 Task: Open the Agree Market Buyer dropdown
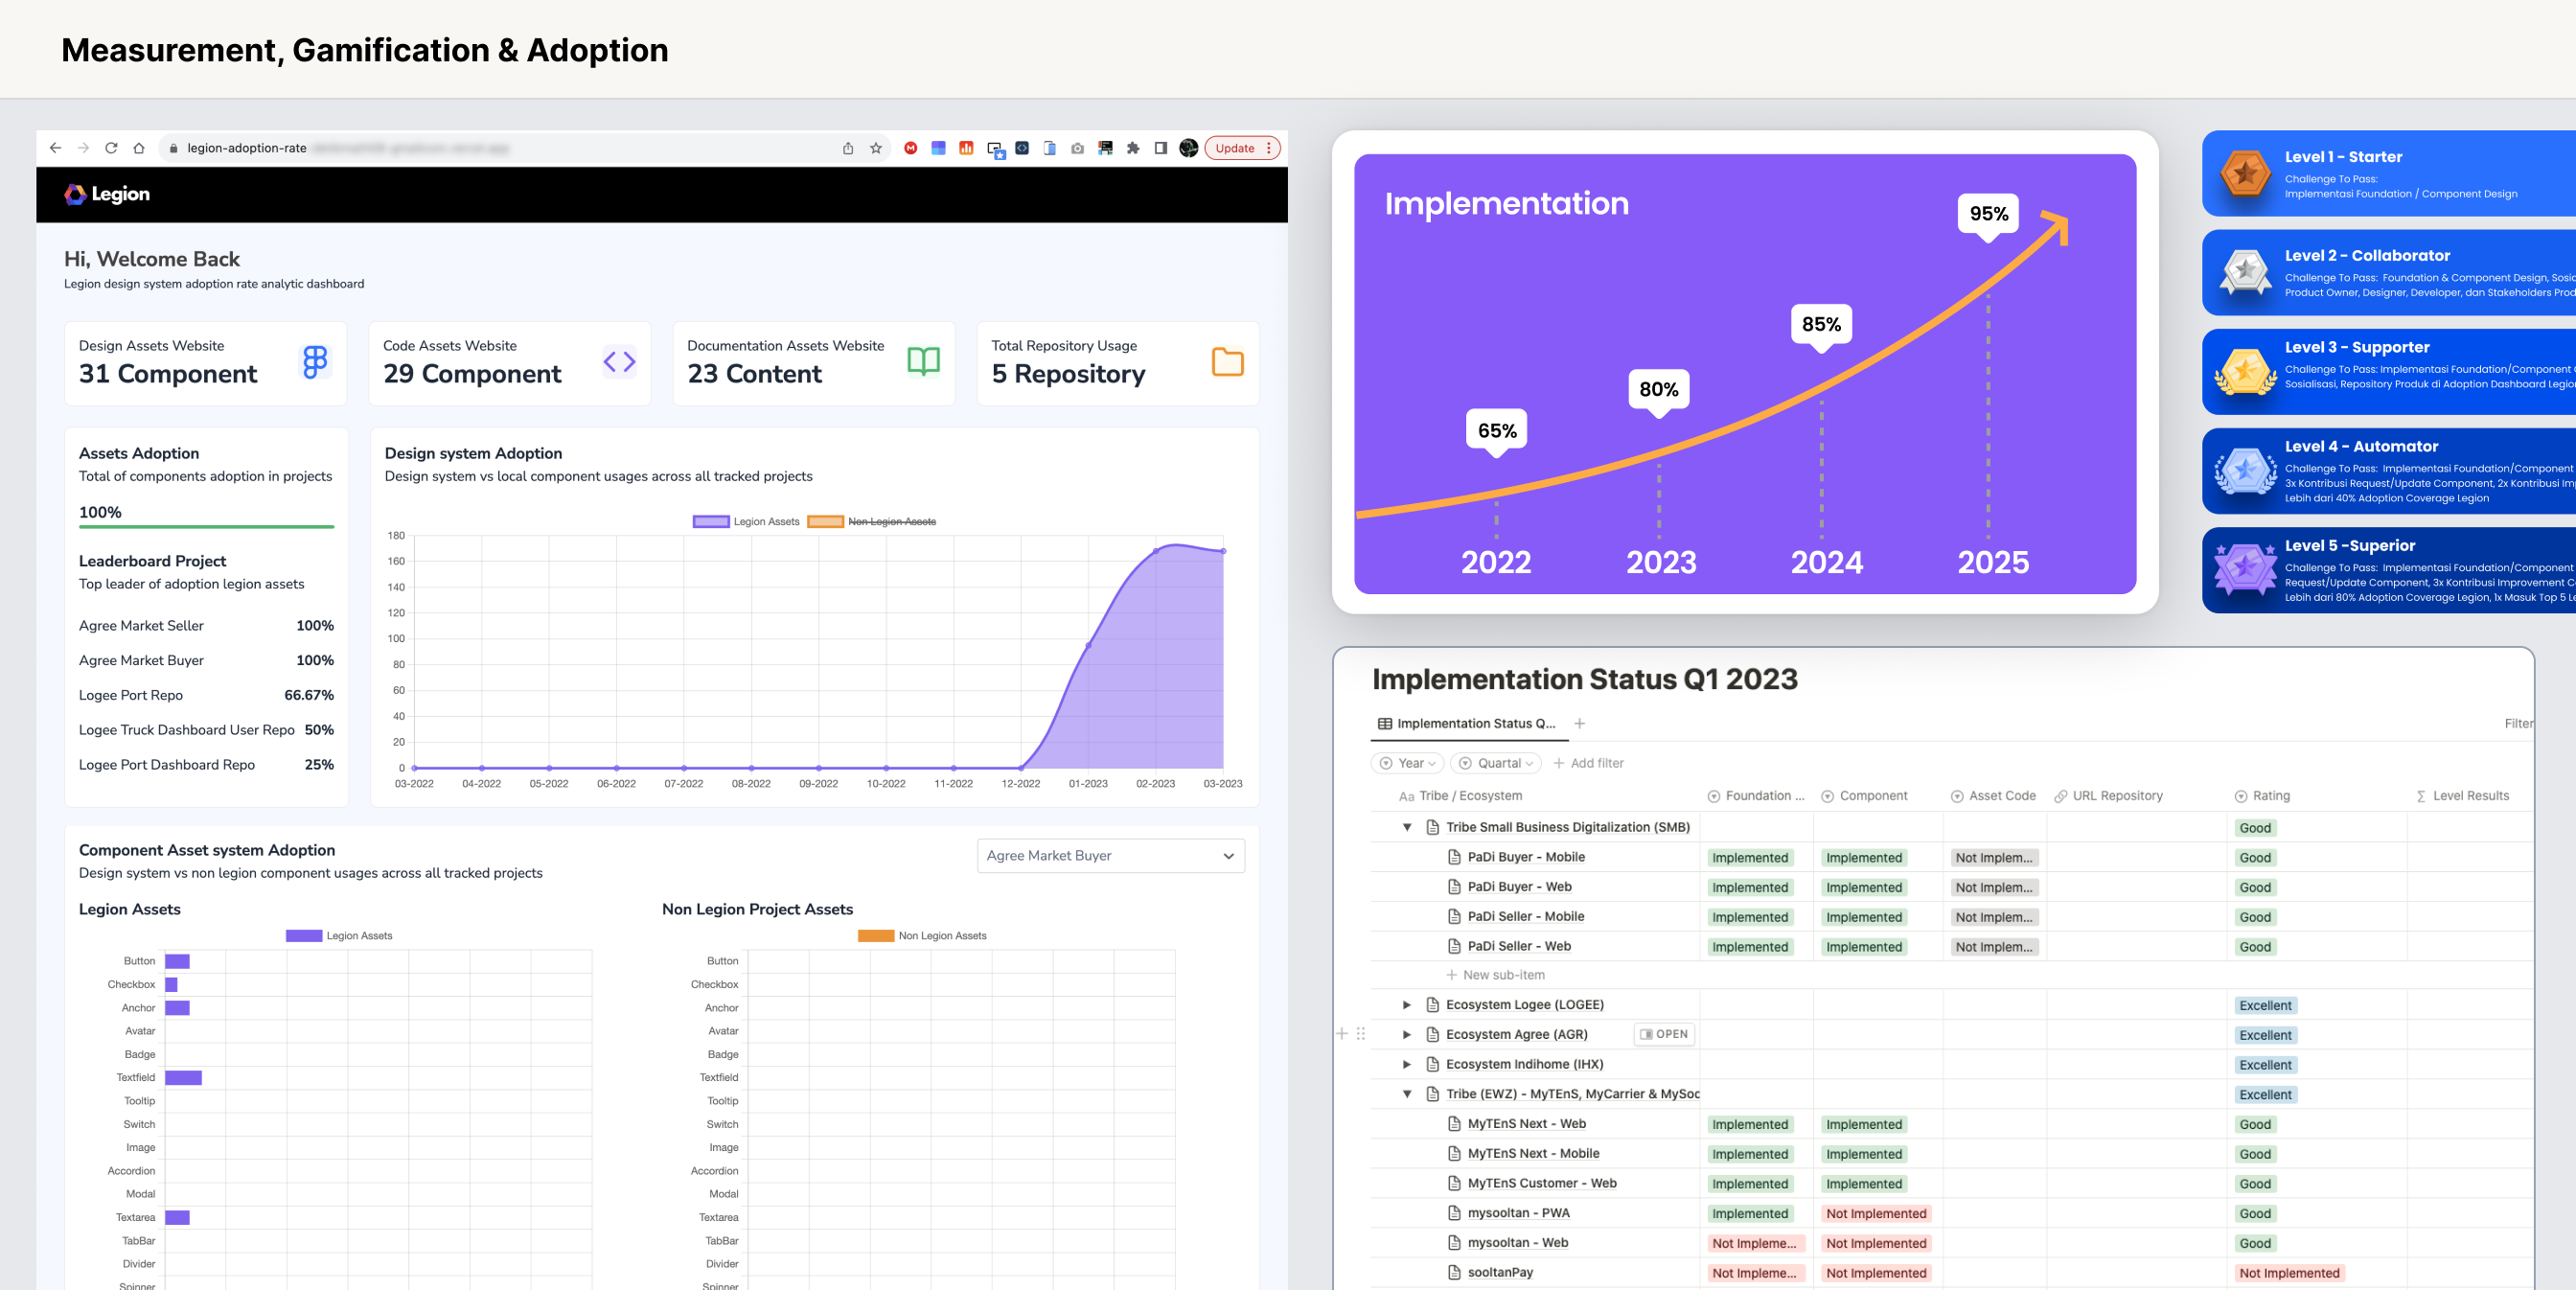coord(1110,856)
